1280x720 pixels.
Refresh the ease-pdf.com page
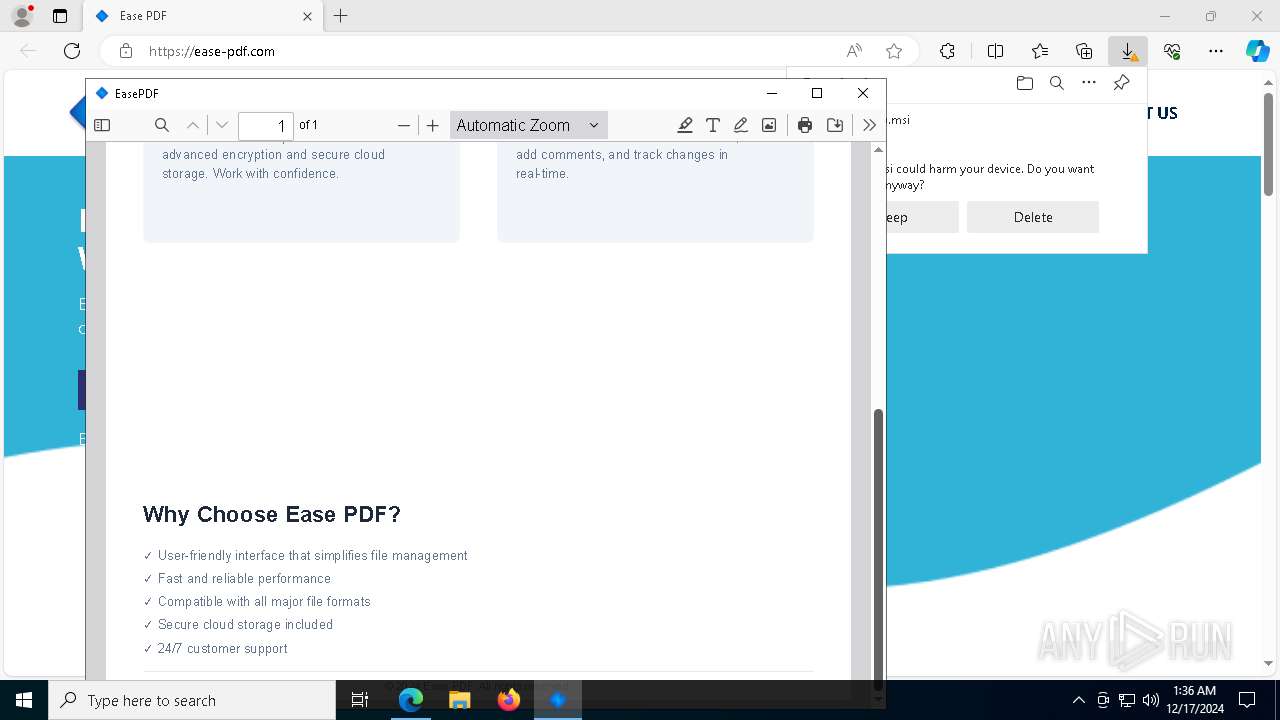(72, 51)
